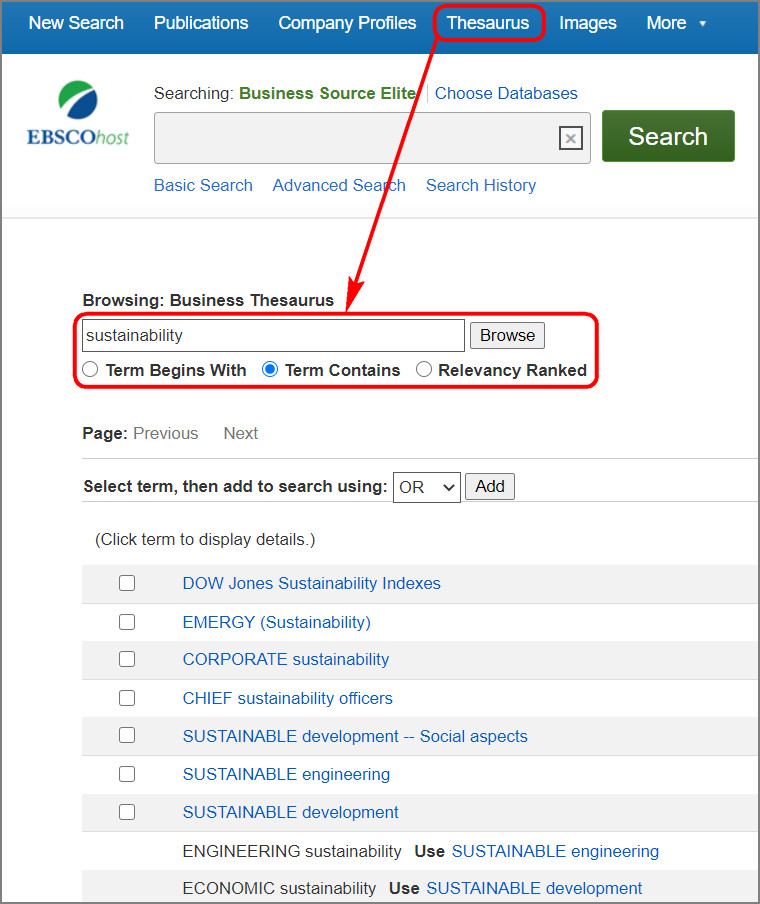Select the Term Contains radio button
This screenshot has width=760, height=904.
tap(270, 370)
